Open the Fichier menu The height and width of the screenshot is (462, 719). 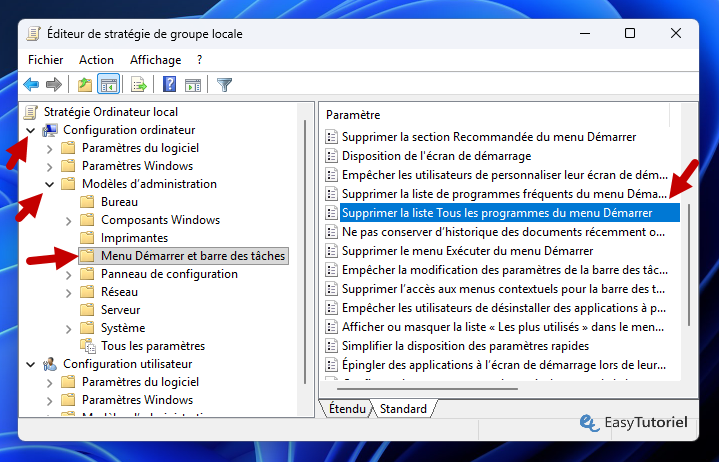coord(45,60)
